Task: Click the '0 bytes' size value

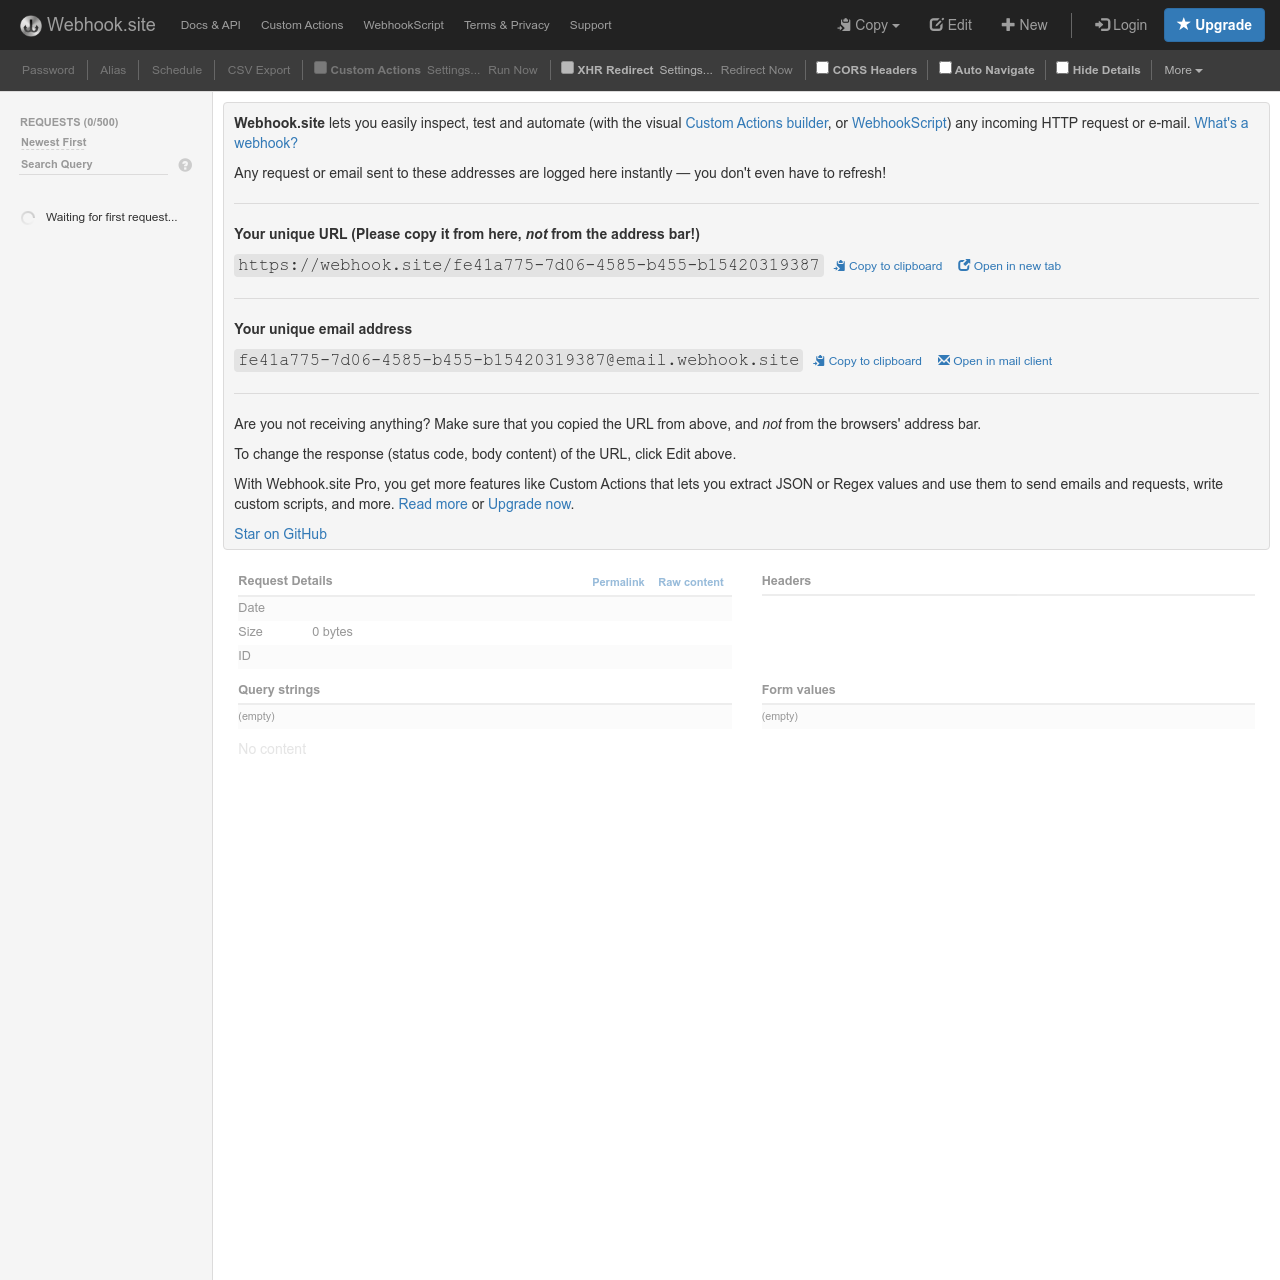Action: click(332, 632)
